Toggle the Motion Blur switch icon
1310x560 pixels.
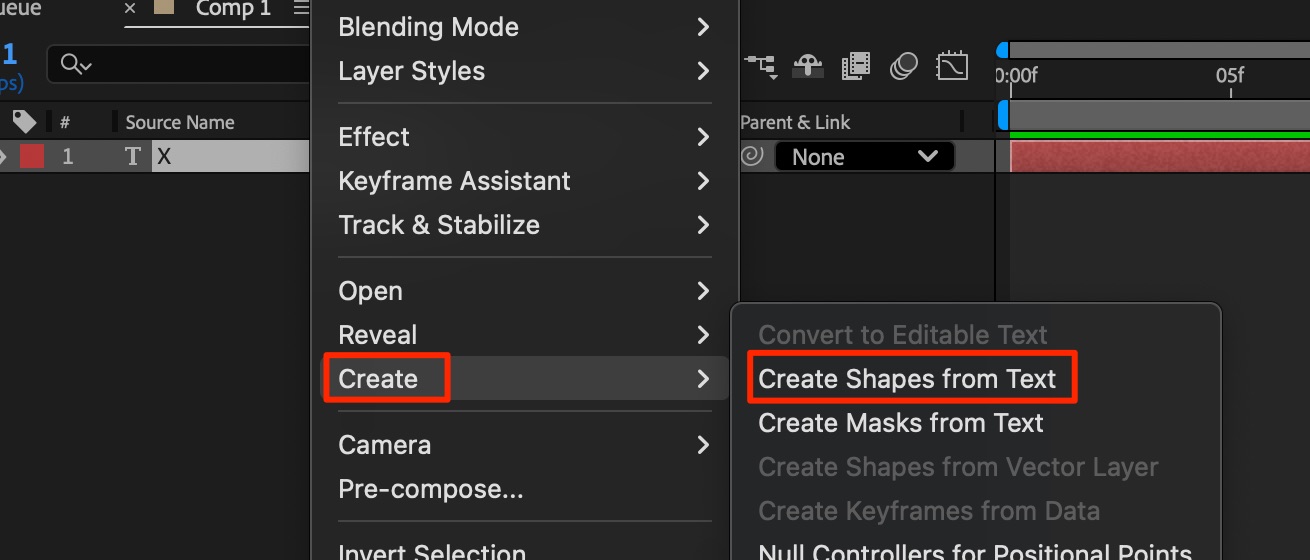904,67
